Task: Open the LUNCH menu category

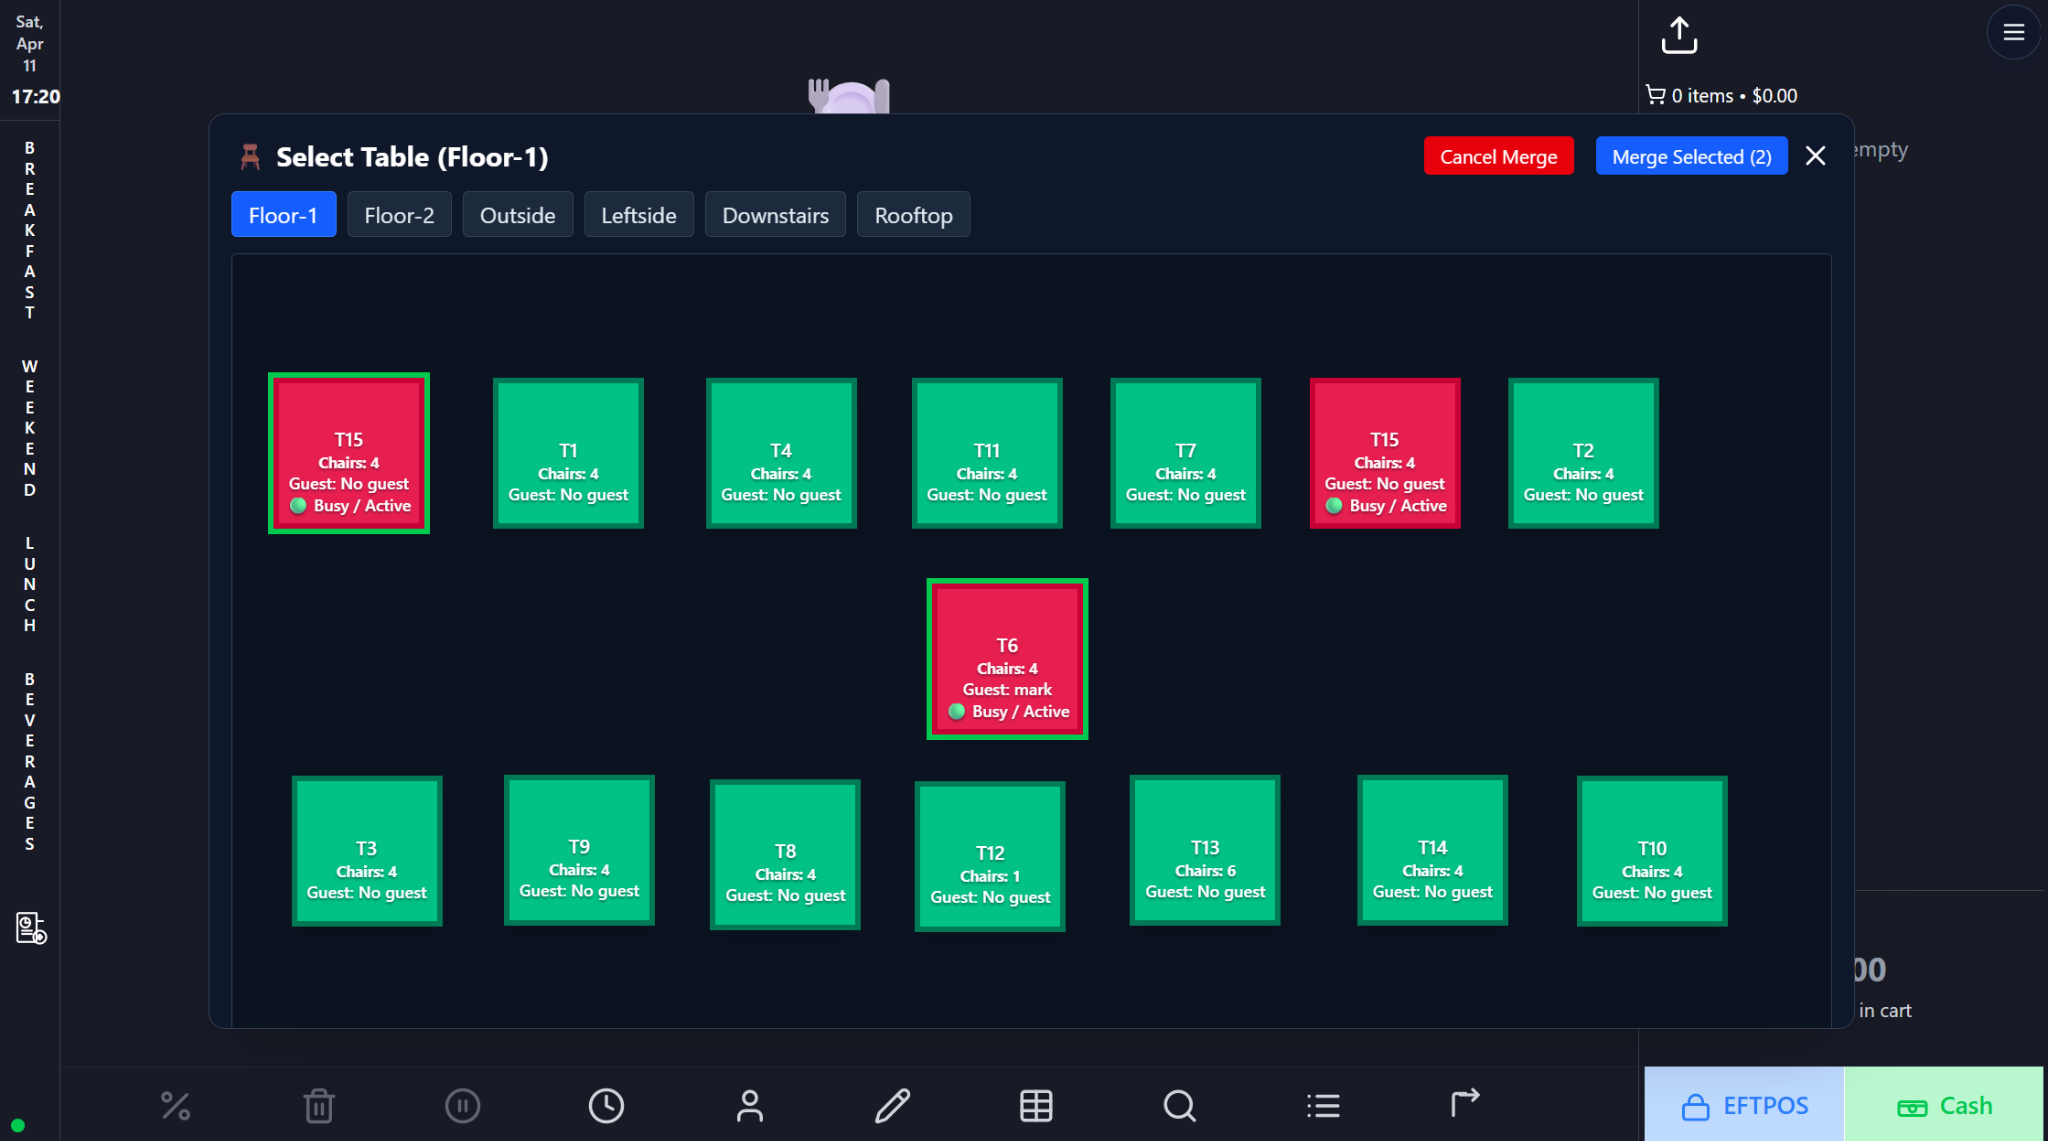Action: (29, 584)
